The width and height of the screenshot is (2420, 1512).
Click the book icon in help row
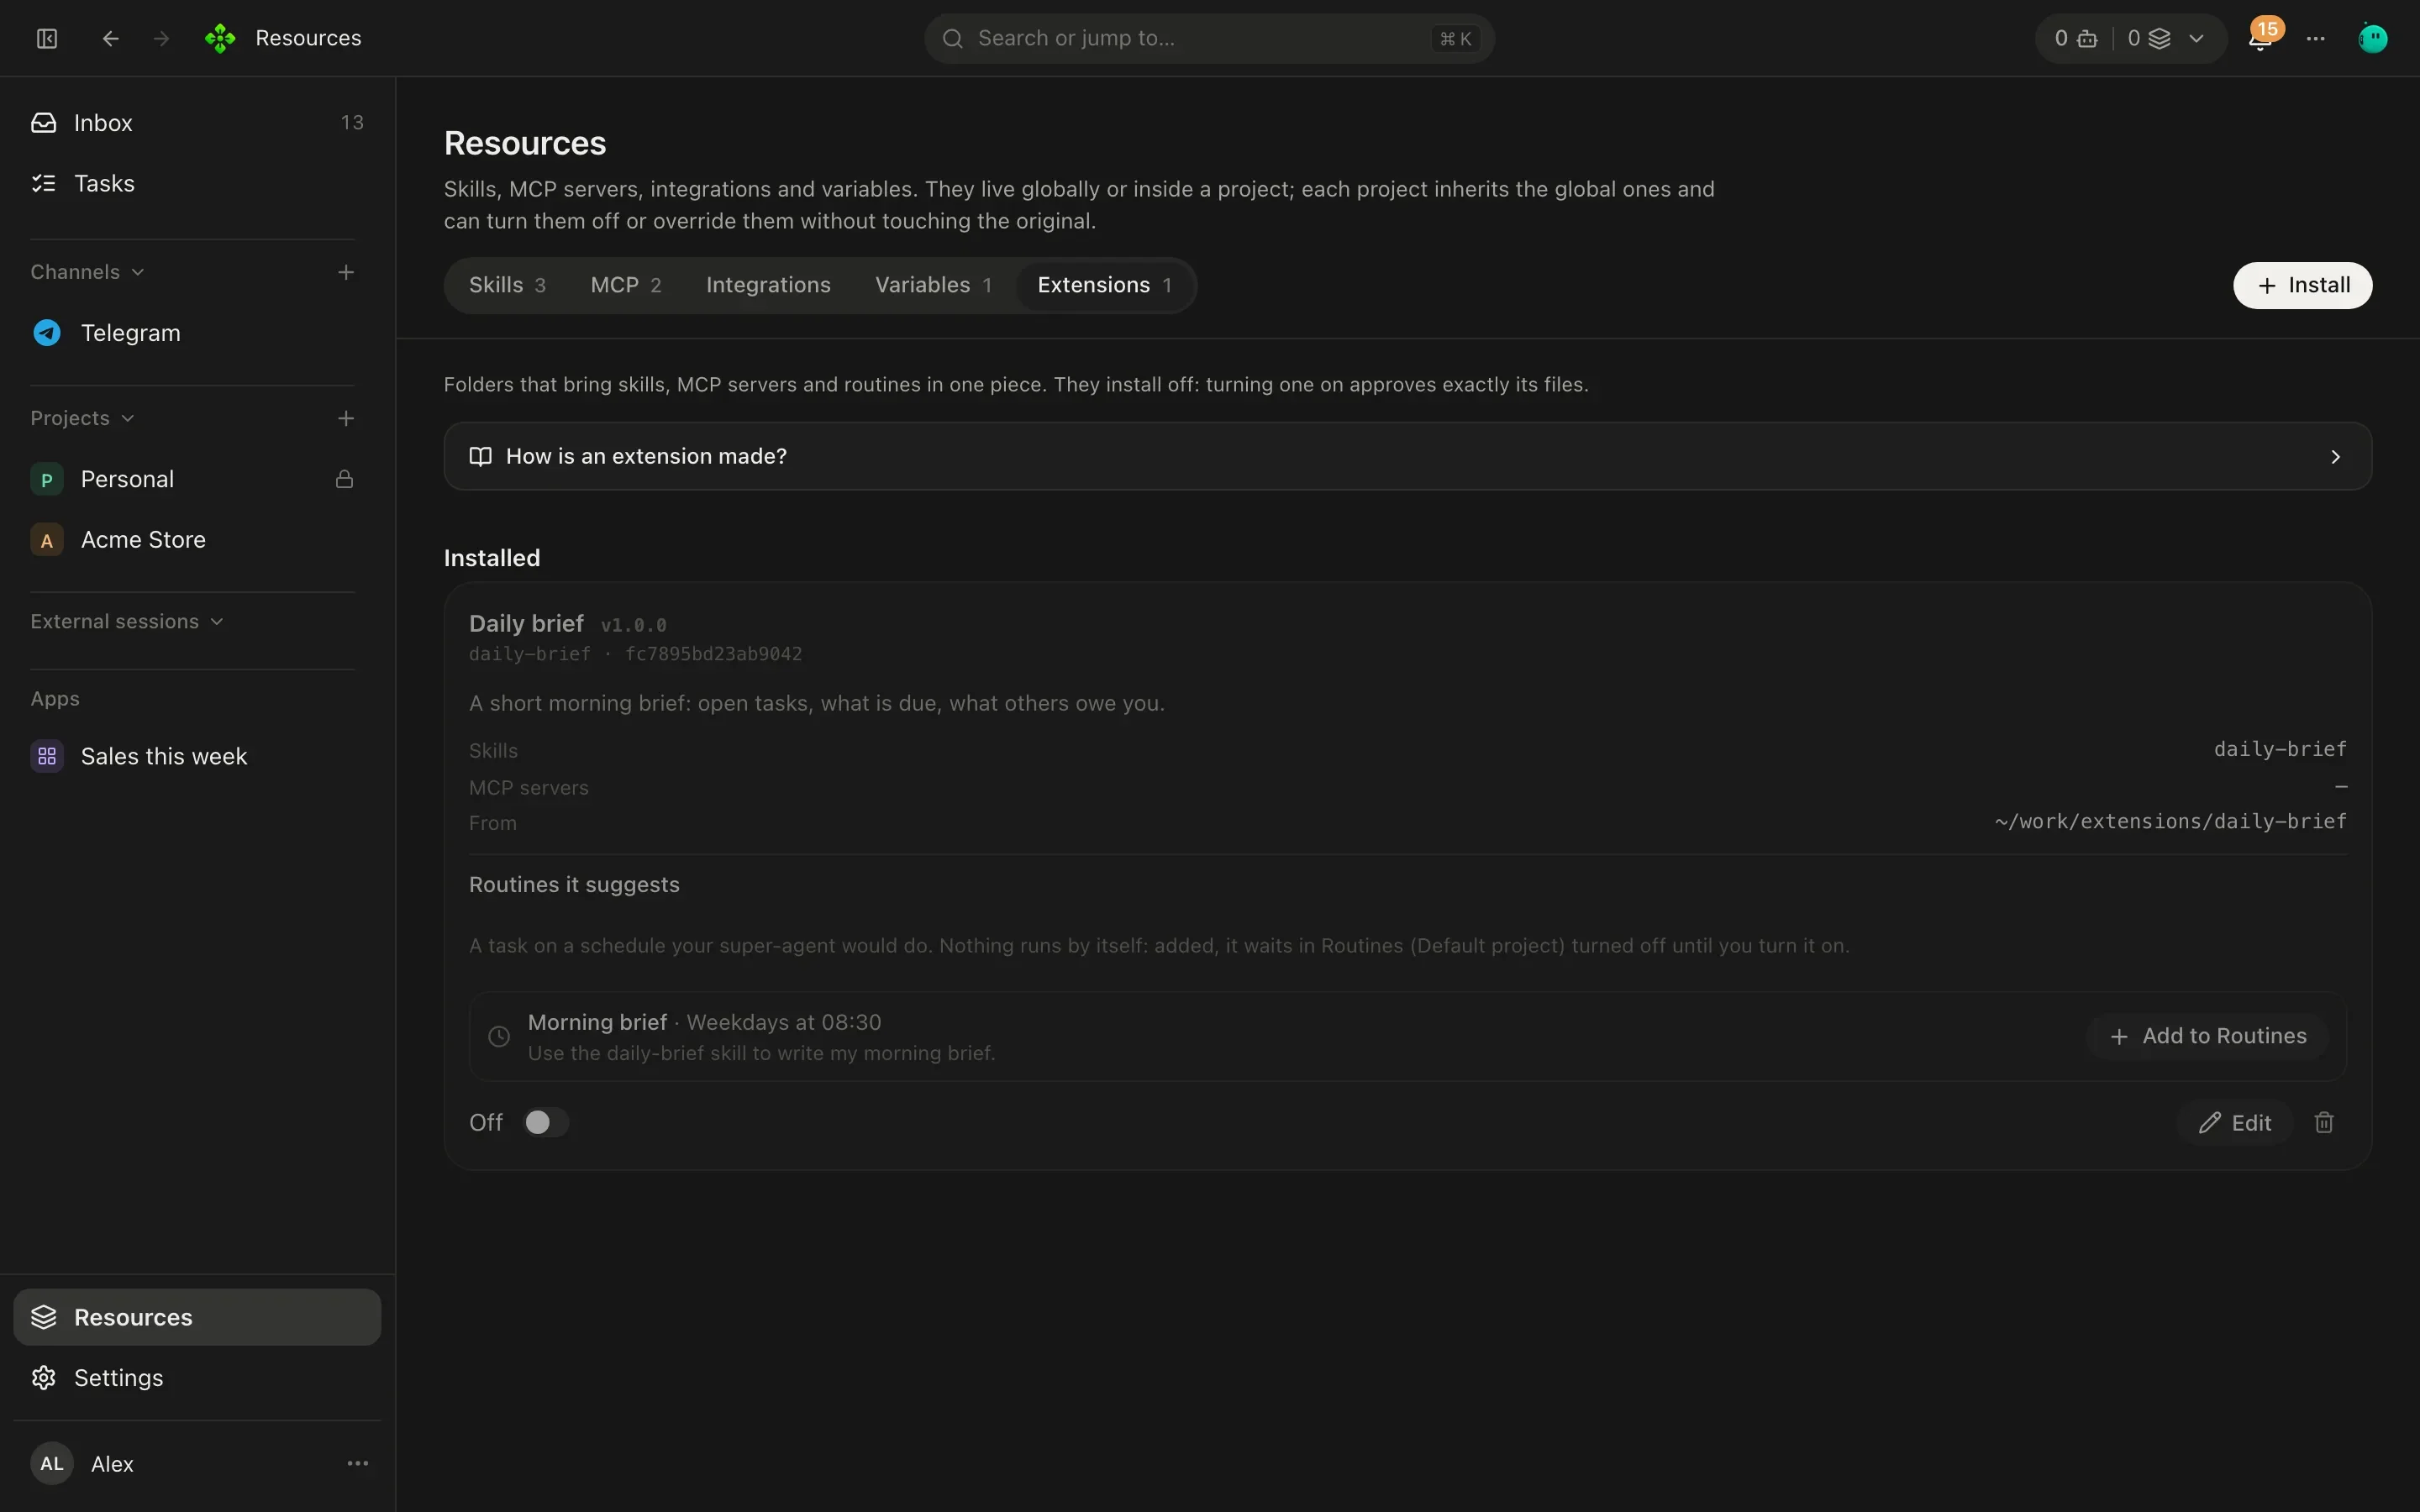480,456
